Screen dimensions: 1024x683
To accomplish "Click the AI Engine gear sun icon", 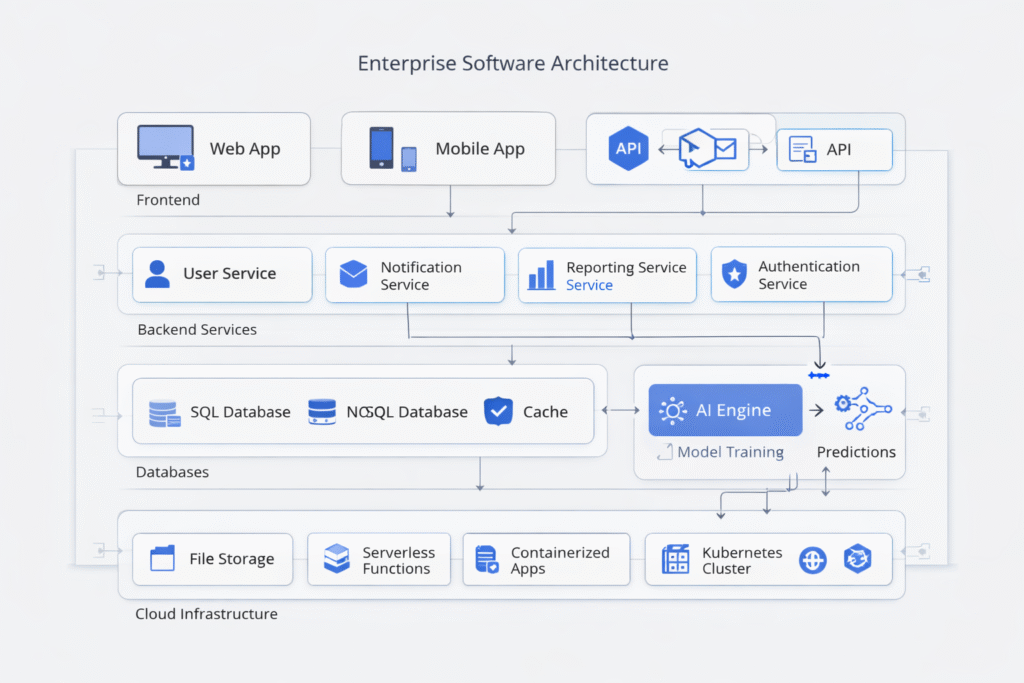I will 673,411.
